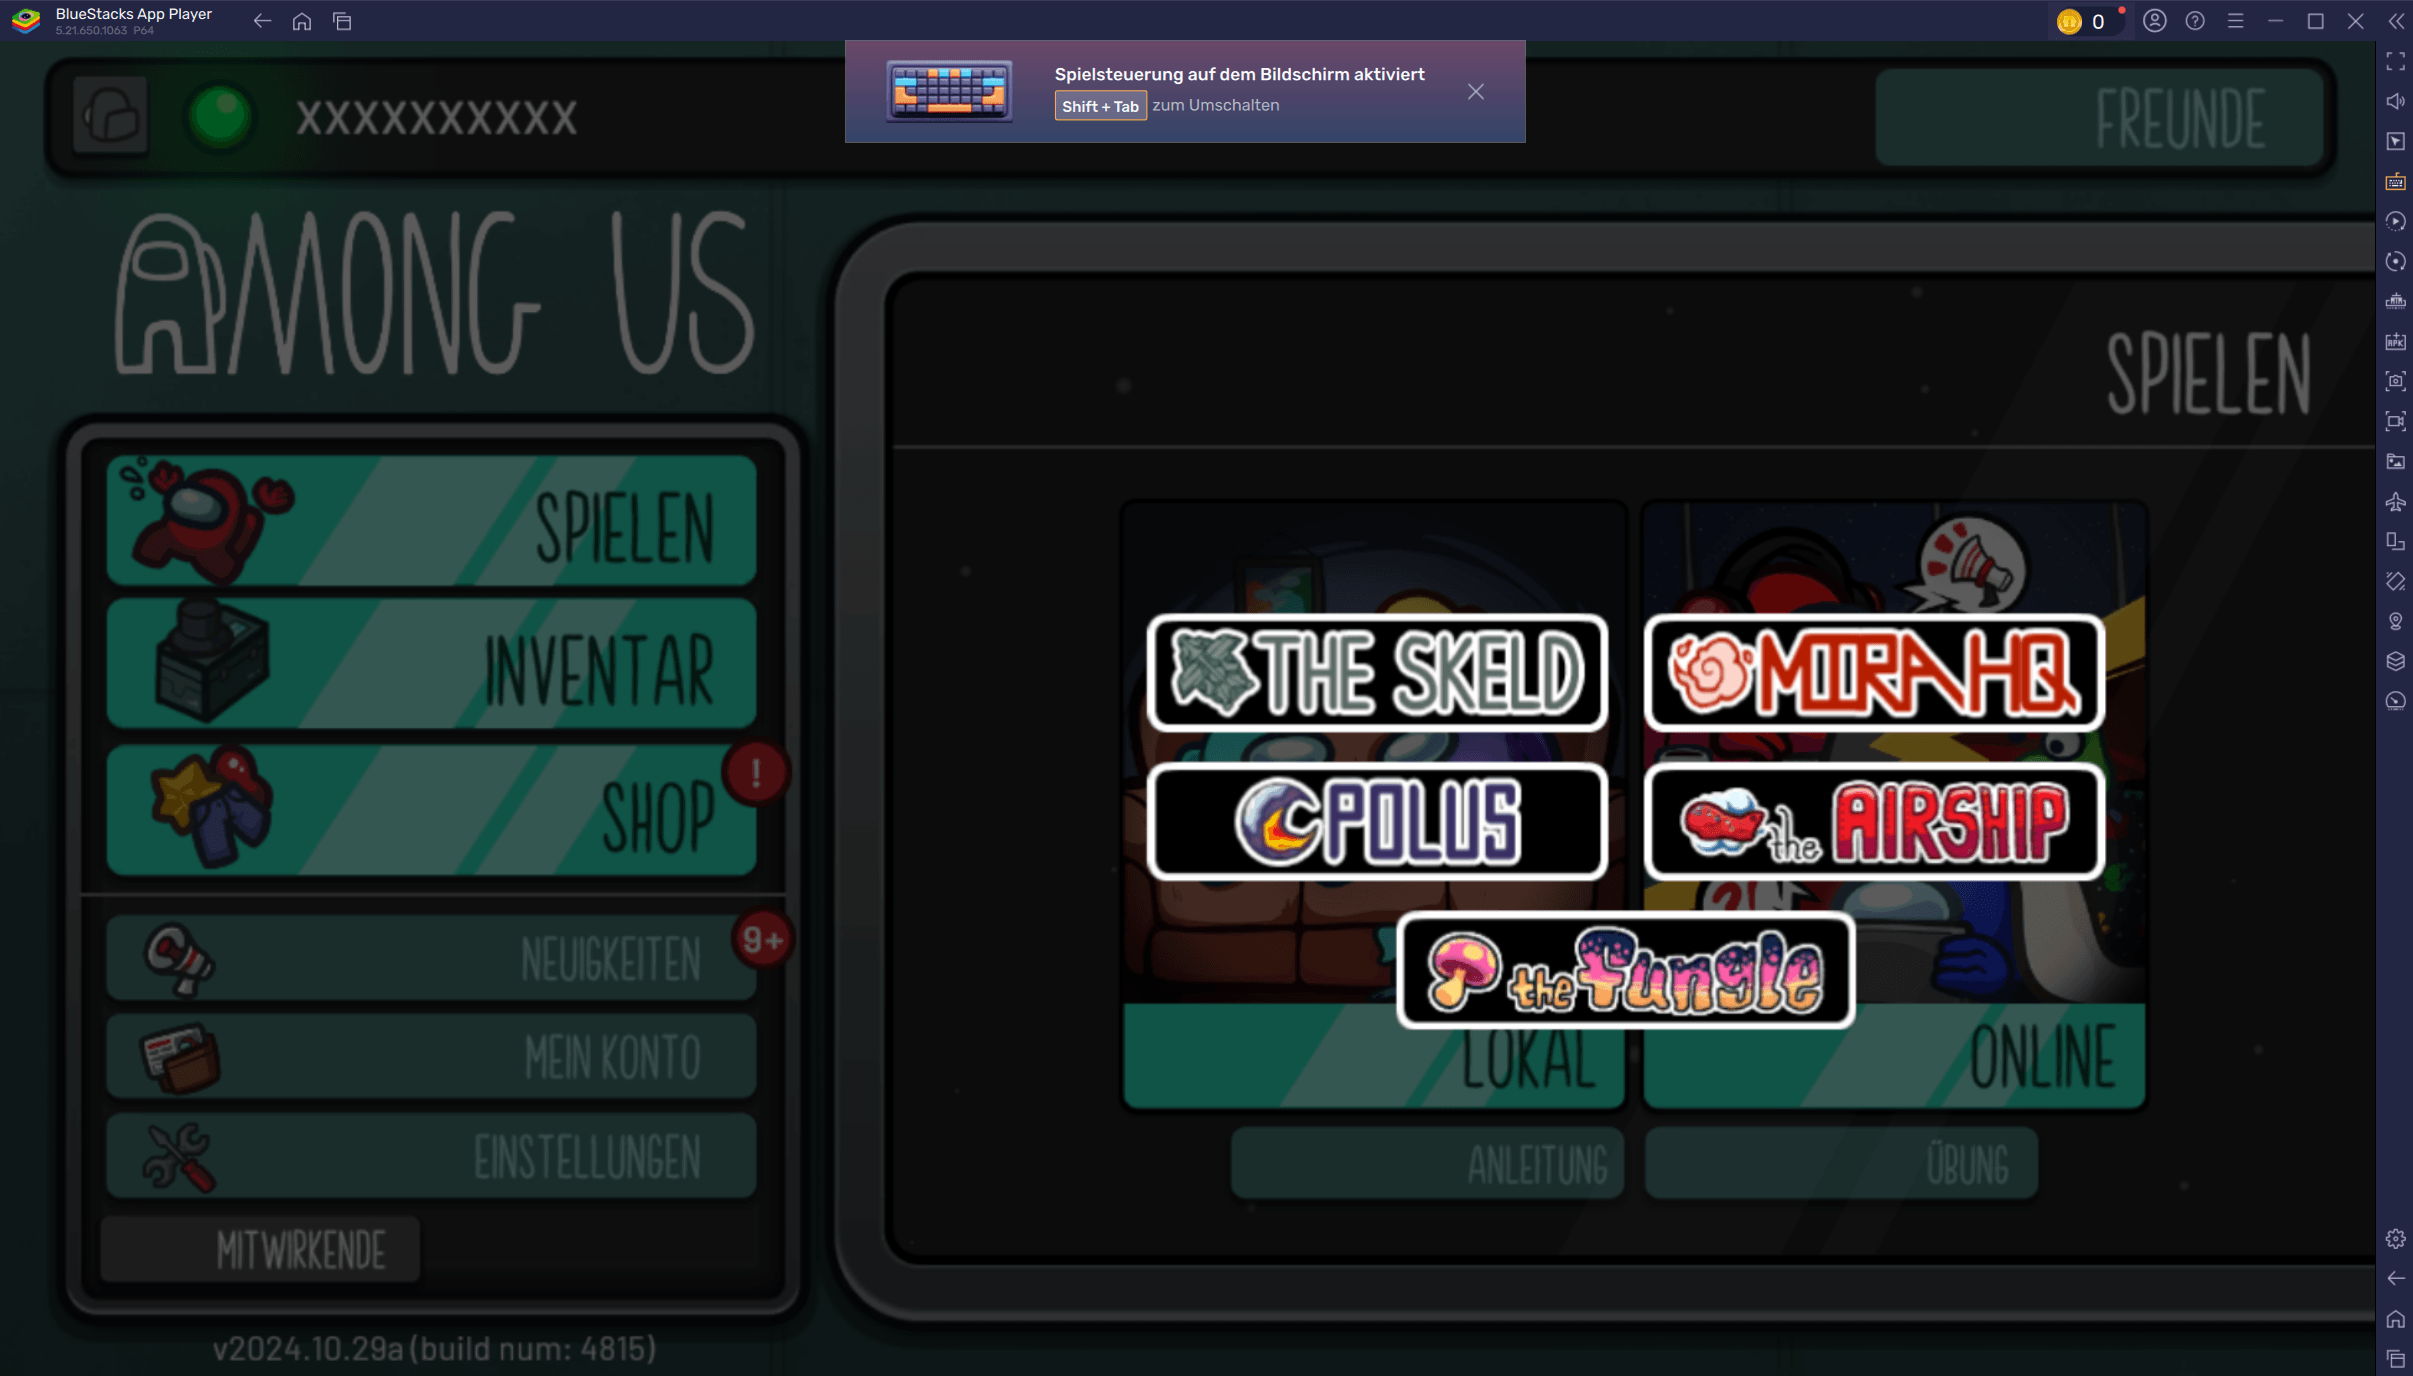This screenshot has width=2413, height=1376.
Task: Open the multi-instance layers icon in sidebar
Action: (2395, 662)
